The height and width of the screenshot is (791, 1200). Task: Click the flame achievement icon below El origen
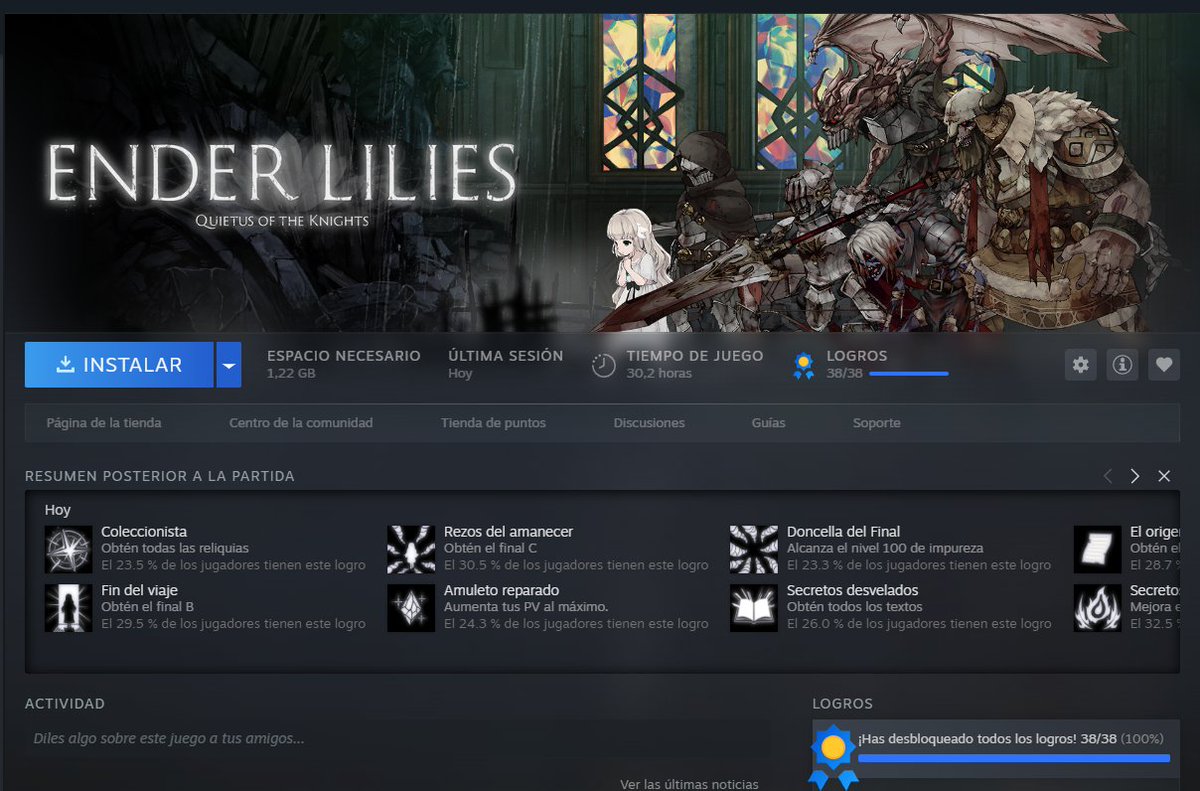pos(1097,608)
